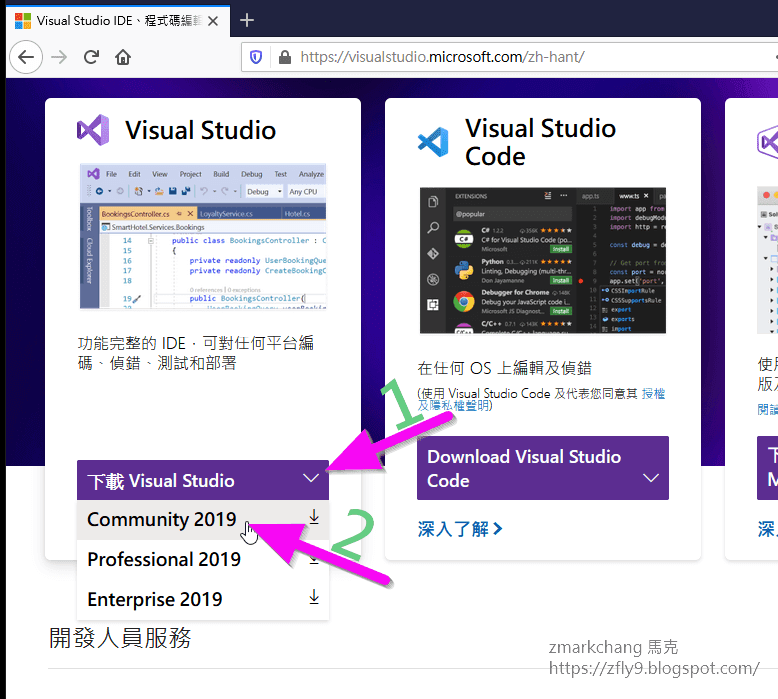Image resolution: width=778 pixels, height=699 pixels.
Task: Open tracking protection shield icon in address bar
Action: click(x=256, y=57)
